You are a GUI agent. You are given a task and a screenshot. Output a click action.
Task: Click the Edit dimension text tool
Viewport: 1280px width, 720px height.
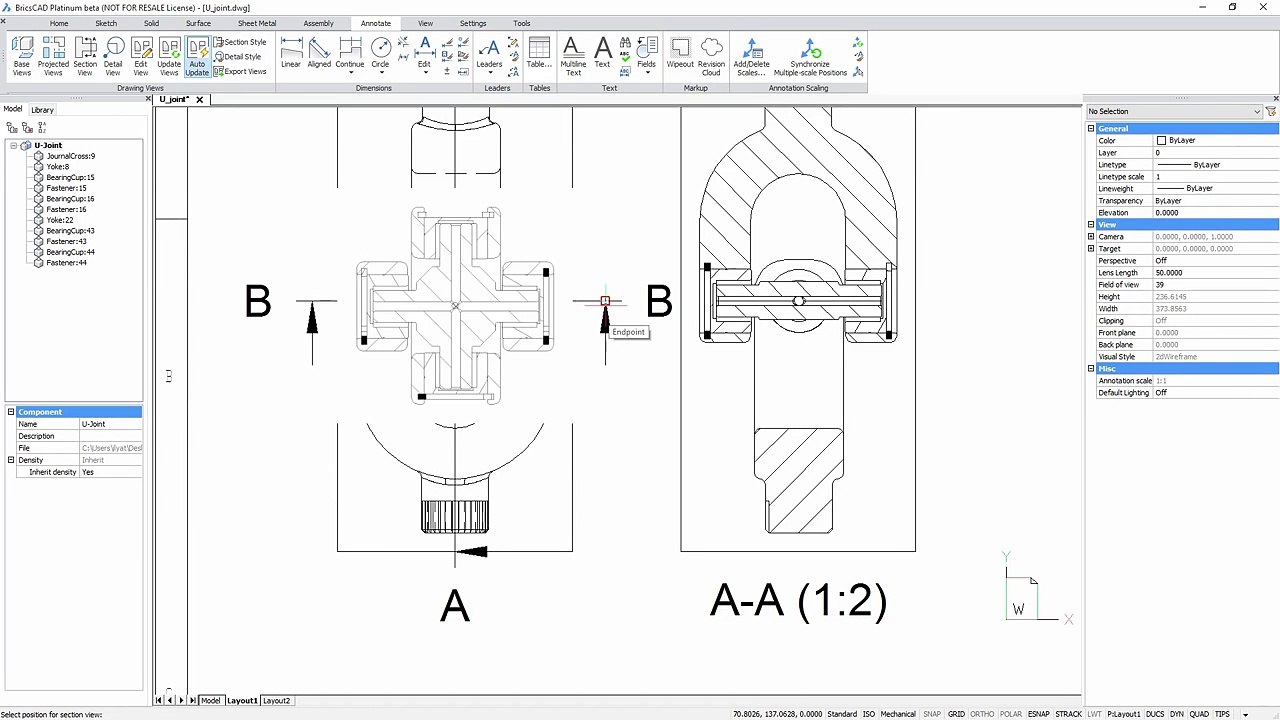[424, 56]
